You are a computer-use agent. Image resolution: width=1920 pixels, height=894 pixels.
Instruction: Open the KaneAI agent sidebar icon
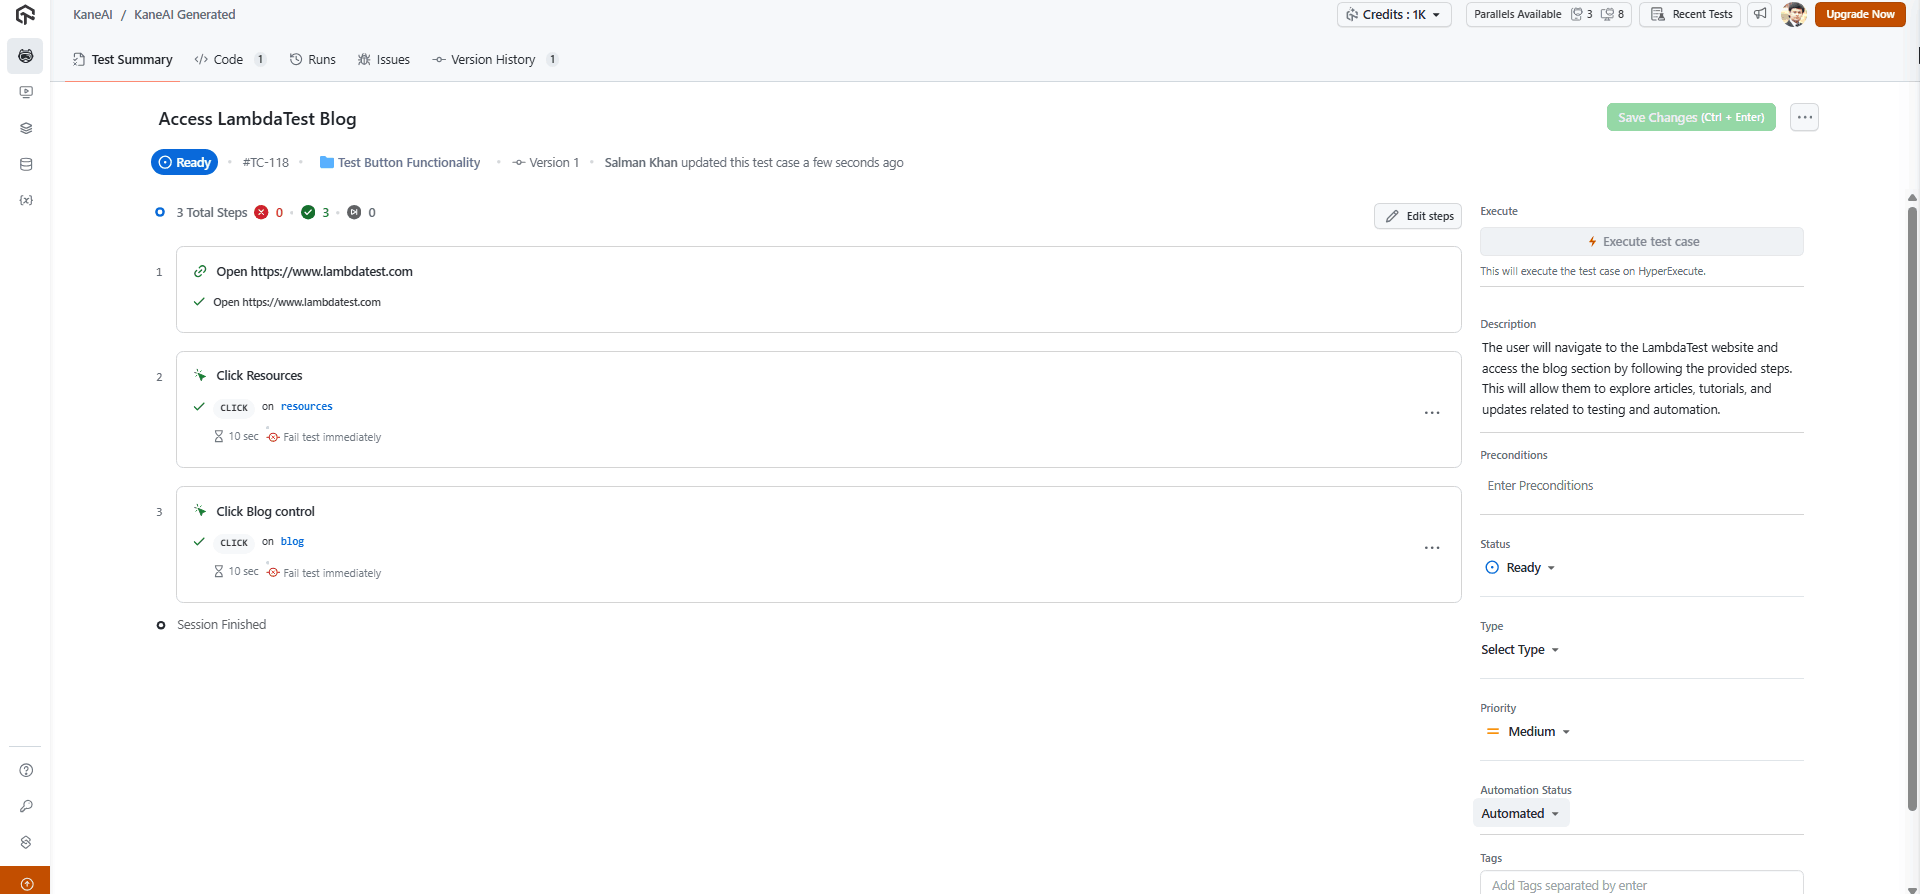[x=25, y=56]
